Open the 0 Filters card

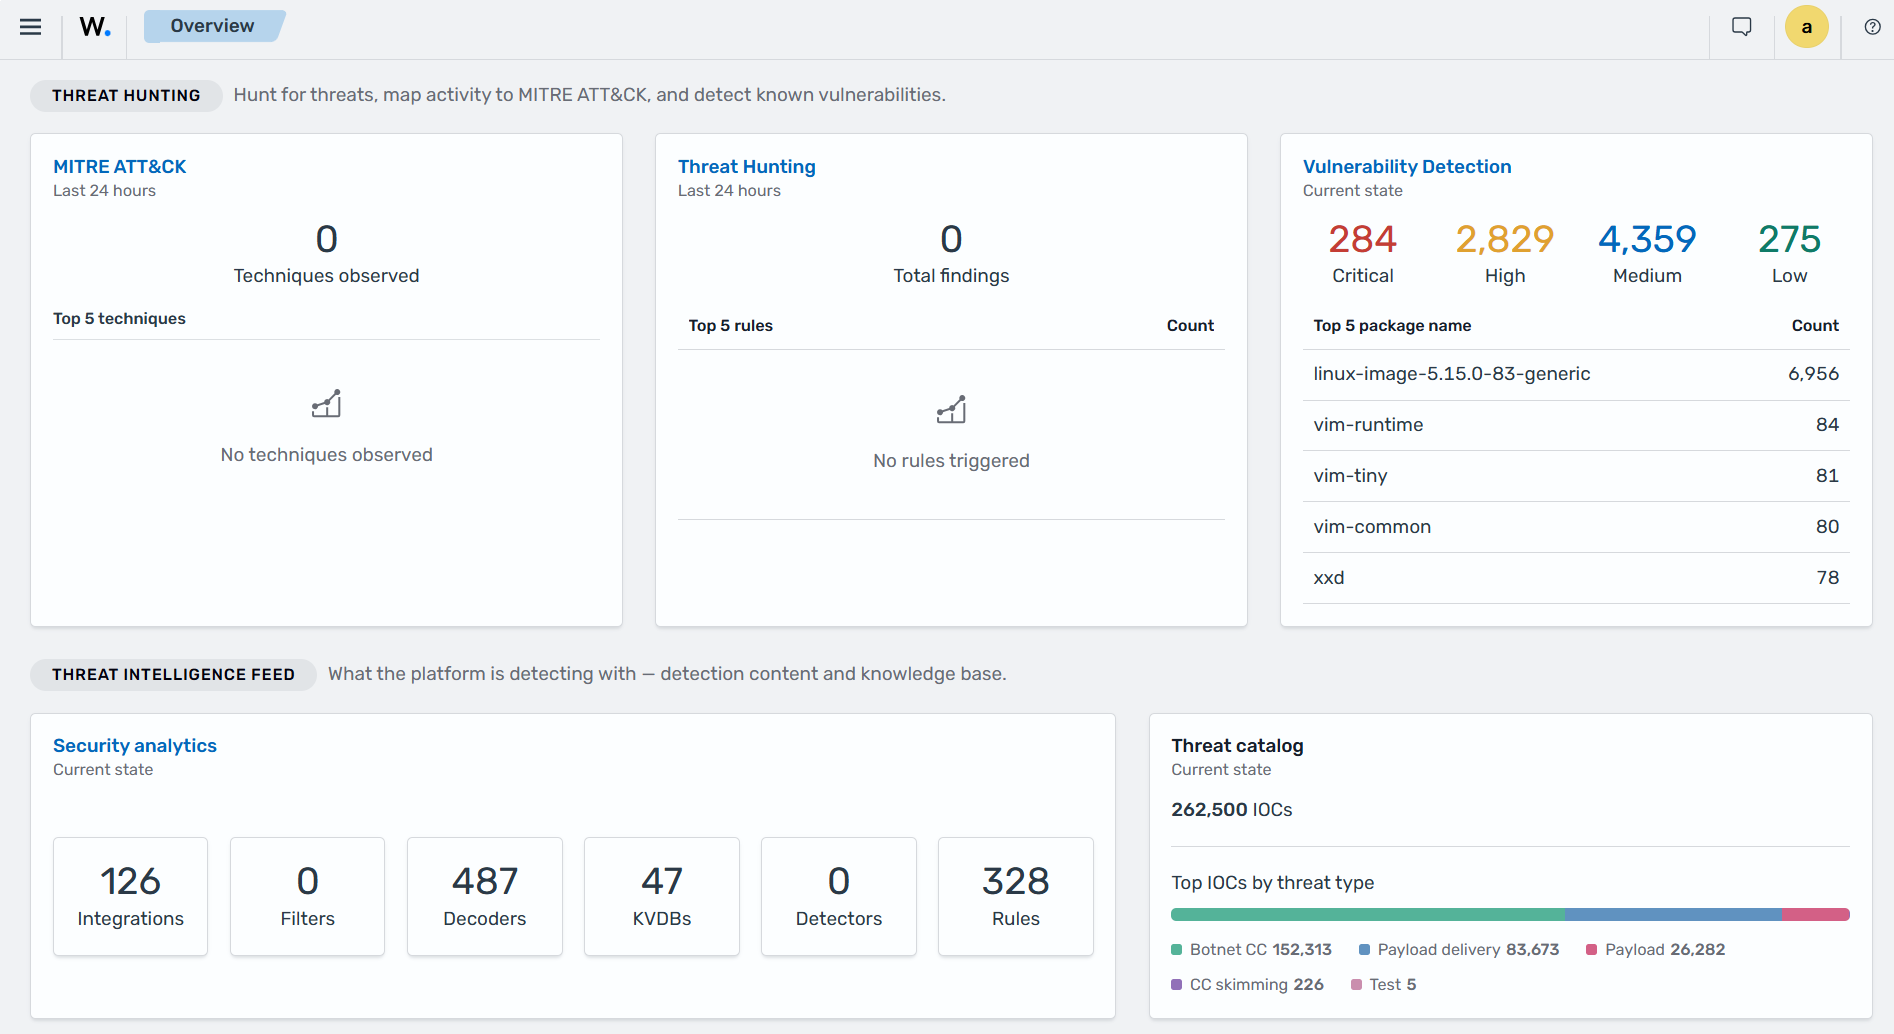point(308,896)
